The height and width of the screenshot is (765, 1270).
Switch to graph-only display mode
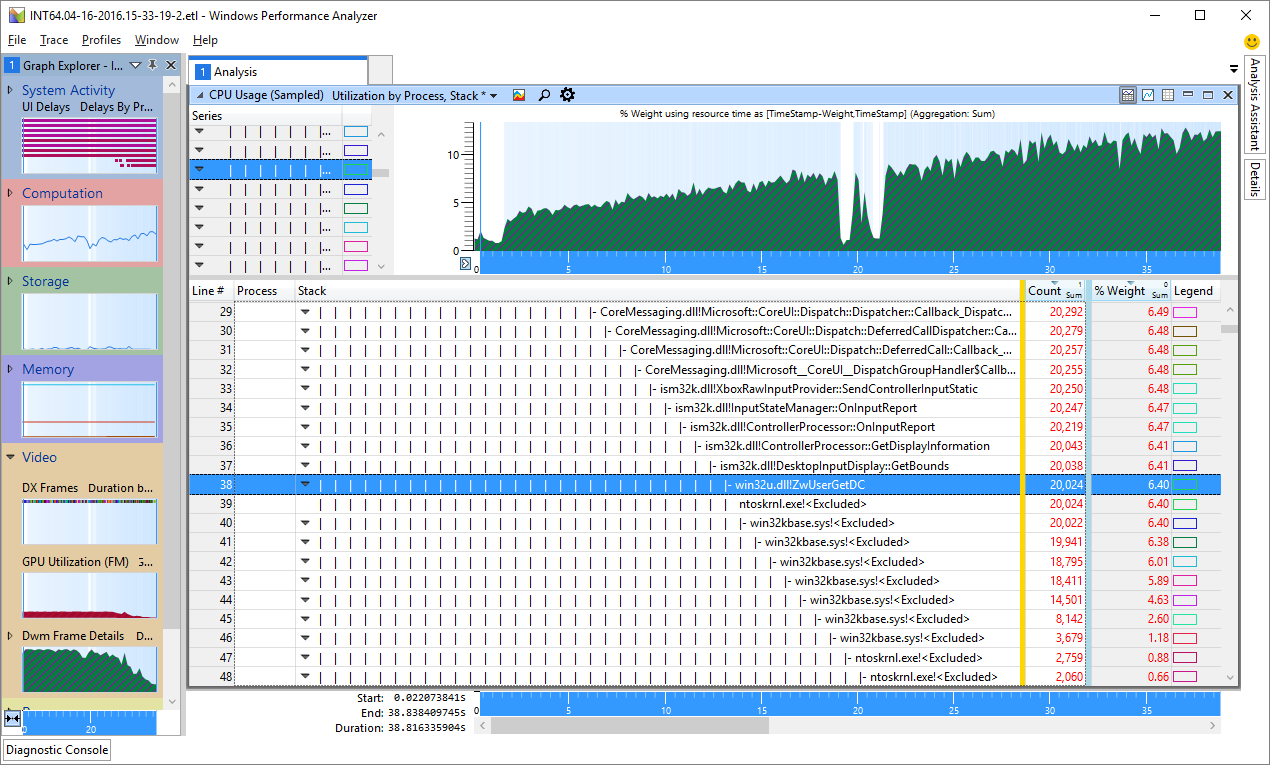pyautogui.click(x=1148, y=95)
